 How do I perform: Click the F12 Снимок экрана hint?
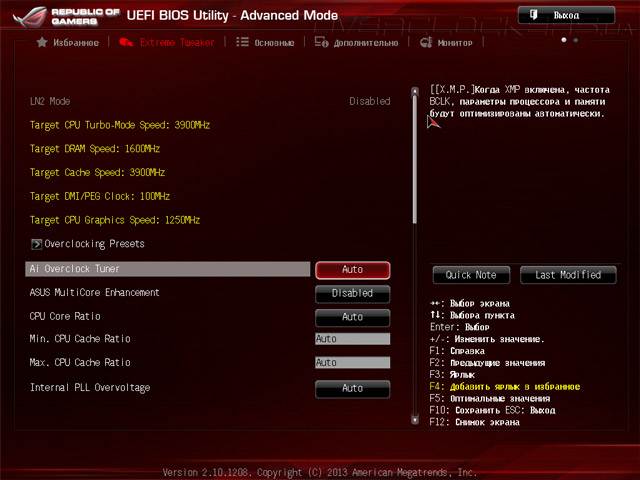tap(475, 422)
